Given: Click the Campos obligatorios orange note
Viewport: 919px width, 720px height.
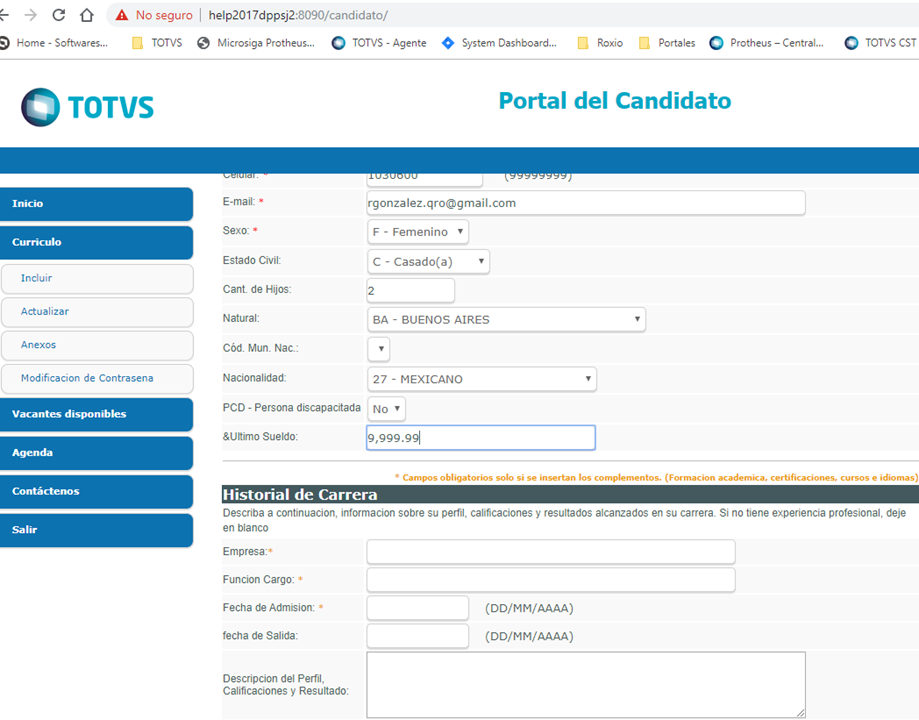Looking at the screenshot, I should pyautogui.click(x=656, y=478).
